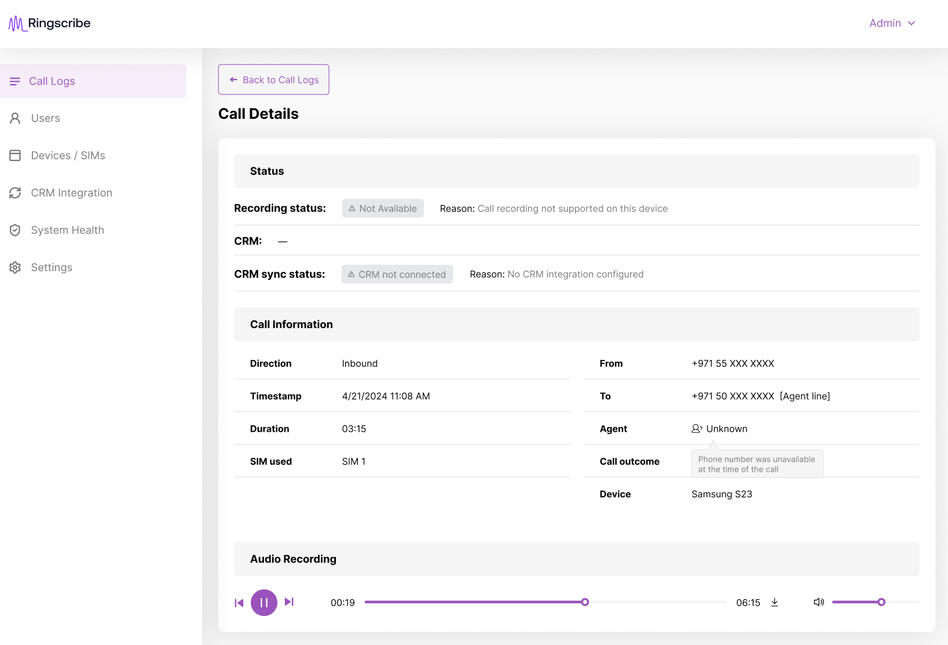Open the Admin dropdown menu
This screenshot has height=645, width=948.
coord(892,23)
